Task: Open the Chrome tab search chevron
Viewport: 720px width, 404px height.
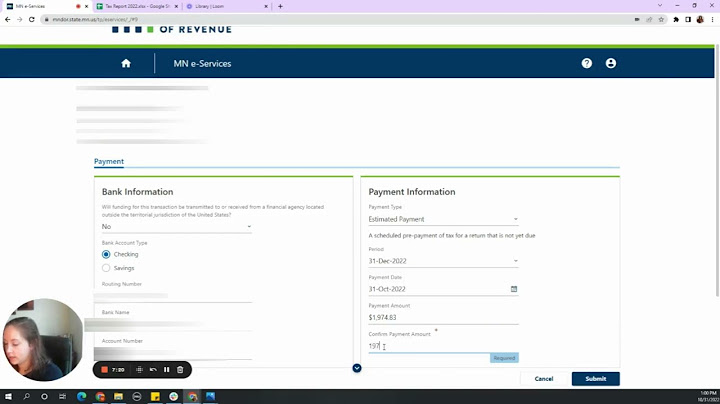Action: [660, 6]
